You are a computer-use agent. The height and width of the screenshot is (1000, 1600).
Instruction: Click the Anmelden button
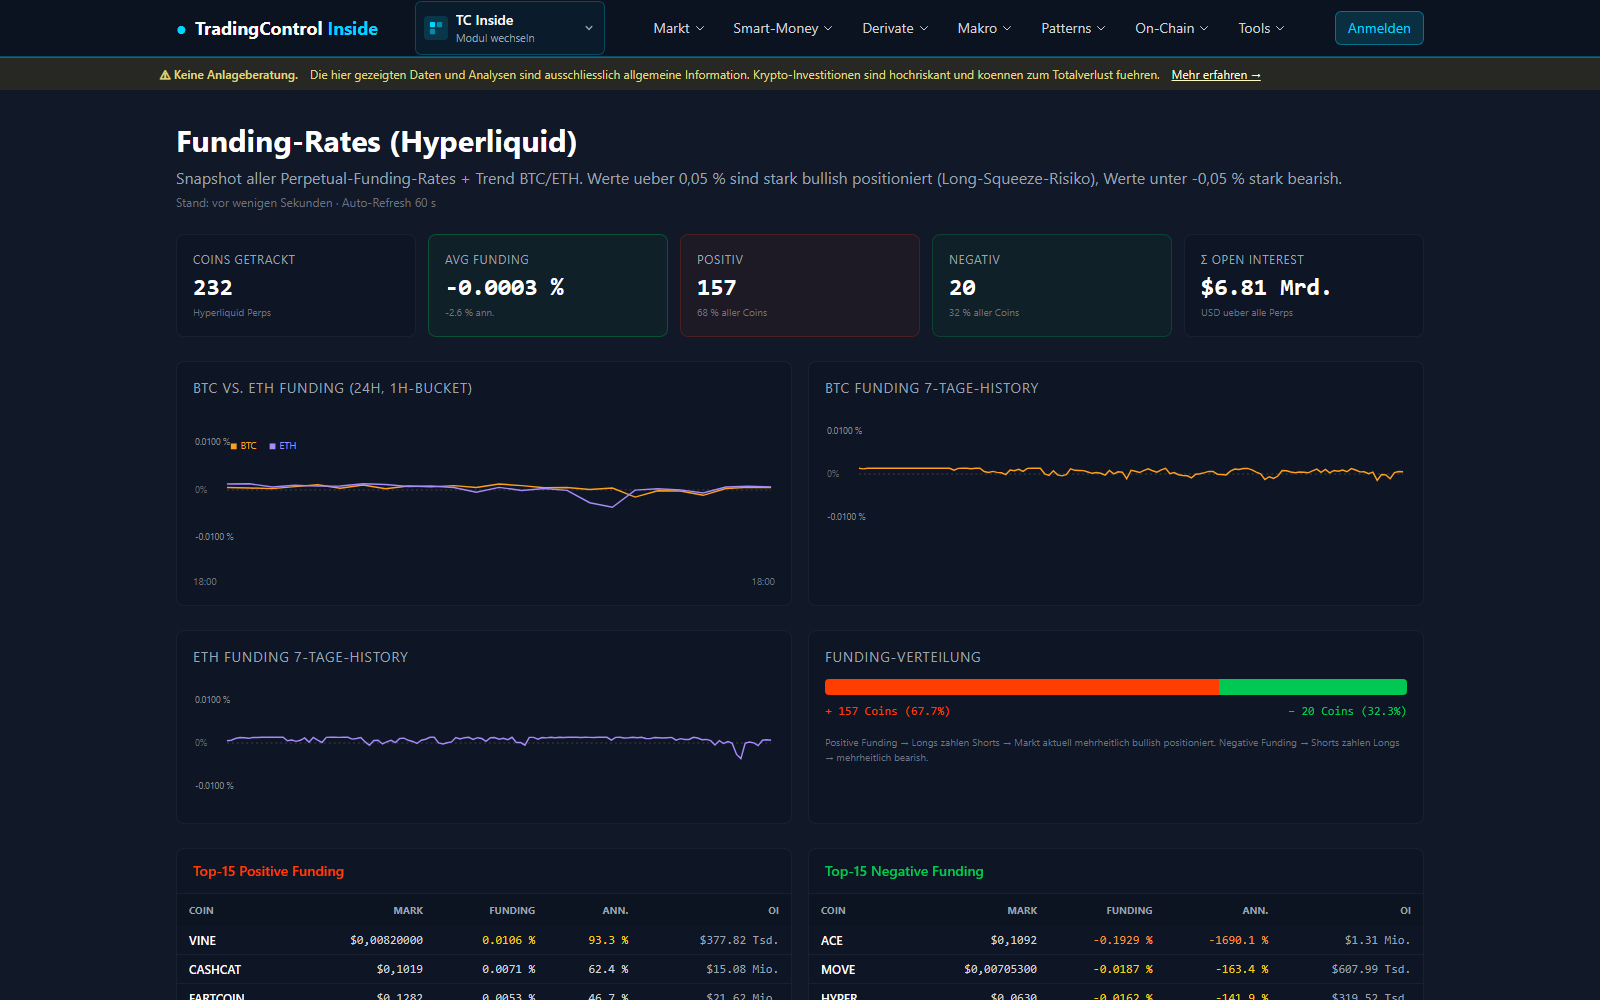point(1379,28)
